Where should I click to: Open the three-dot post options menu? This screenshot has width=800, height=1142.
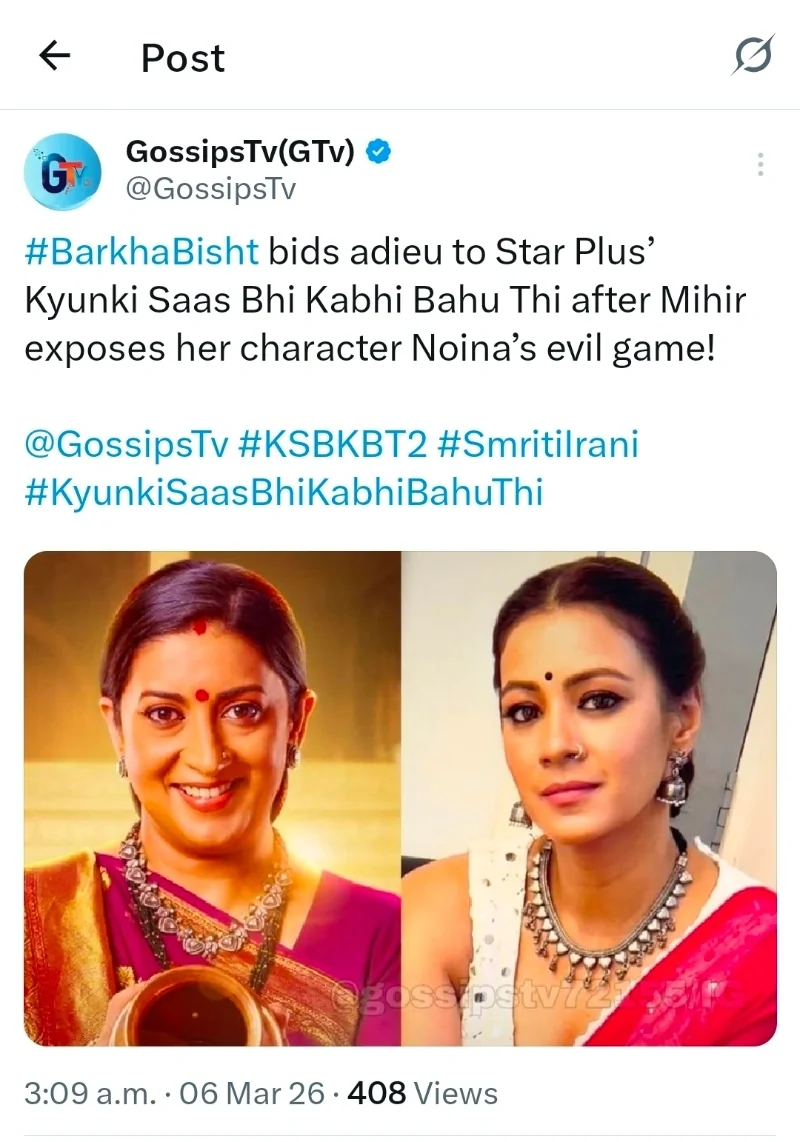click(x=760, y=165)
